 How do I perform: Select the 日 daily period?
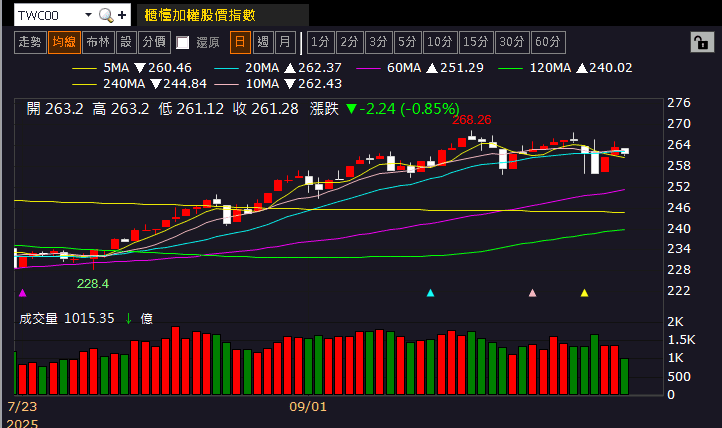click(x=240, y=42)
